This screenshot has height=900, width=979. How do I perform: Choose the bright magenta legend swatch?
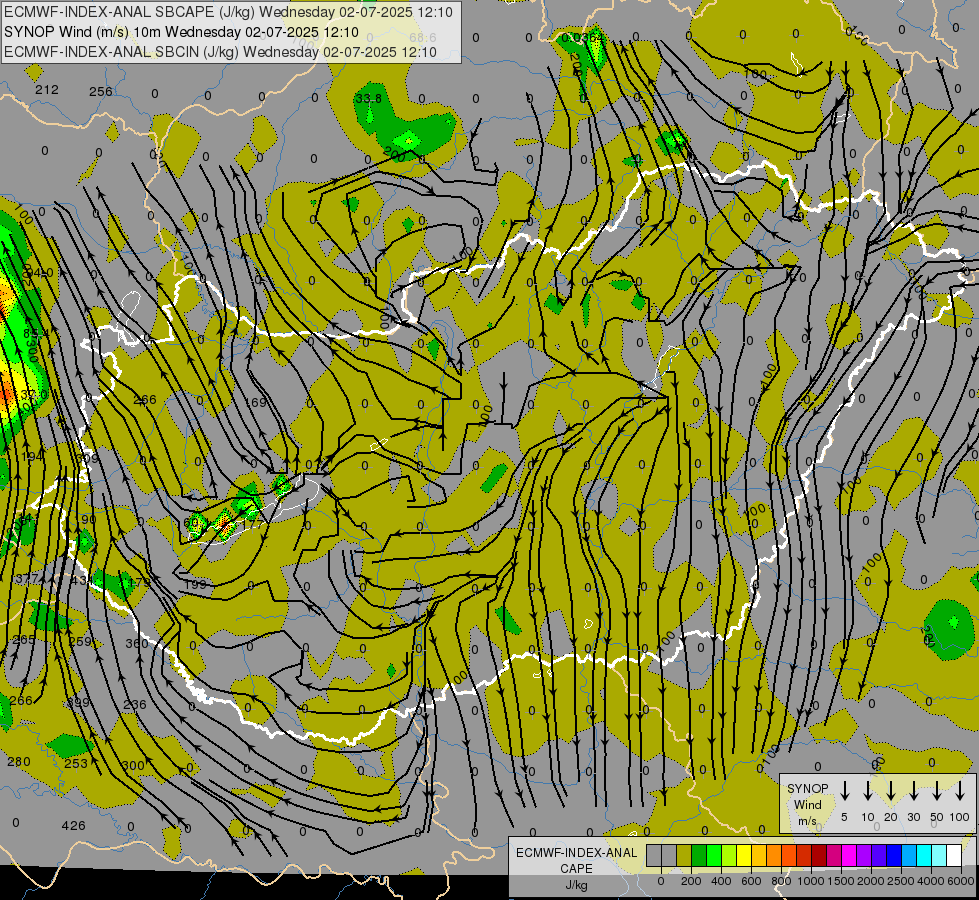click(x=849, y=856)
